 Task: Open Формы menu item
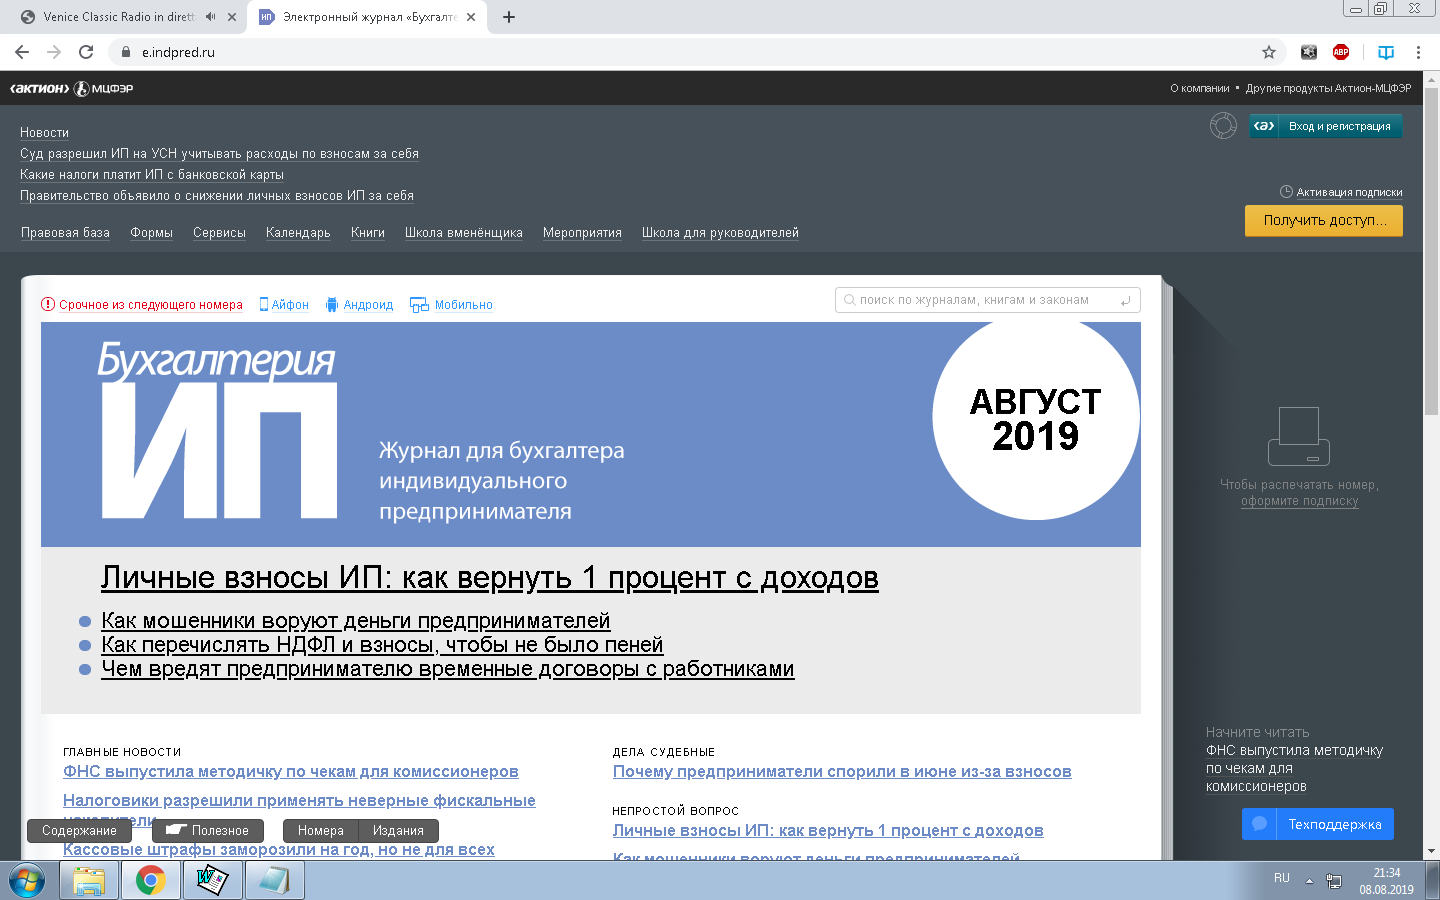point(151,233)
